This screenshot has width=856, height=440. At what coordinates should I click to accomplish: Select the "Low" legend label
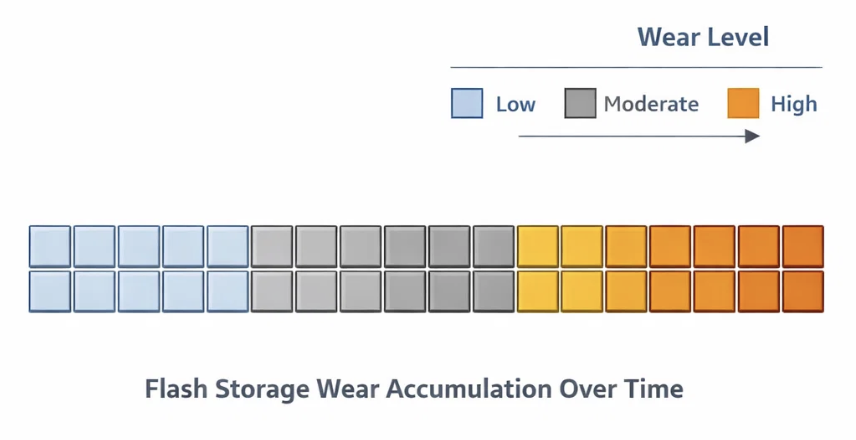tap(515, 104)
